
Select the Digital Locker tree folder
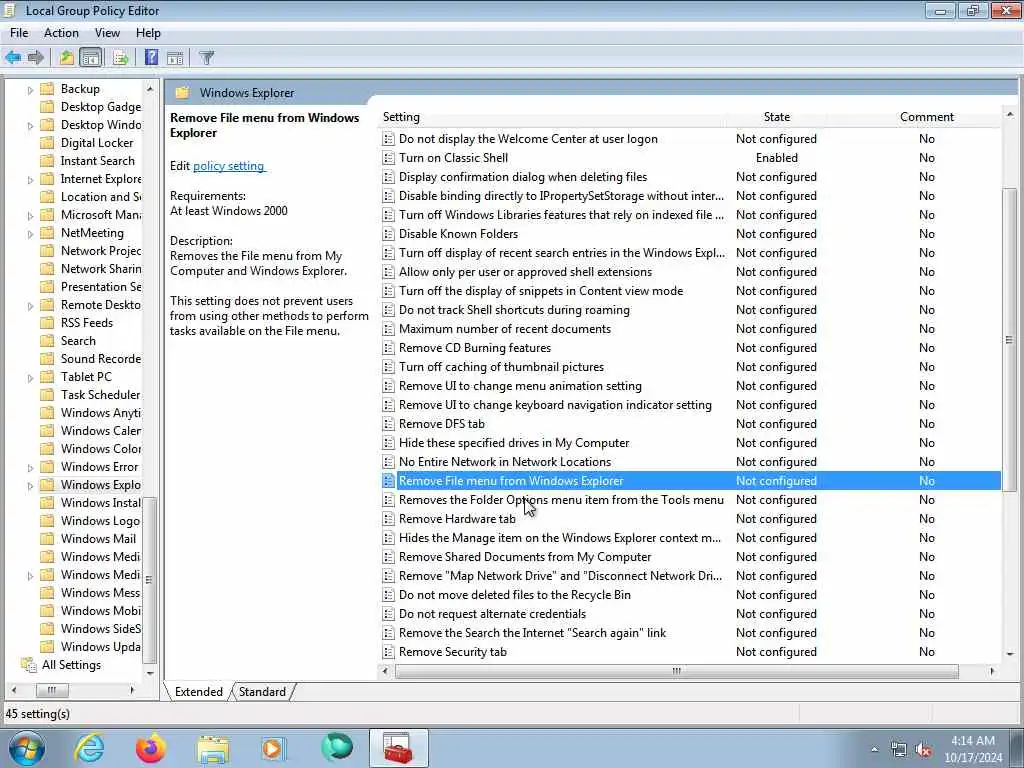click(x=97, y=143)
